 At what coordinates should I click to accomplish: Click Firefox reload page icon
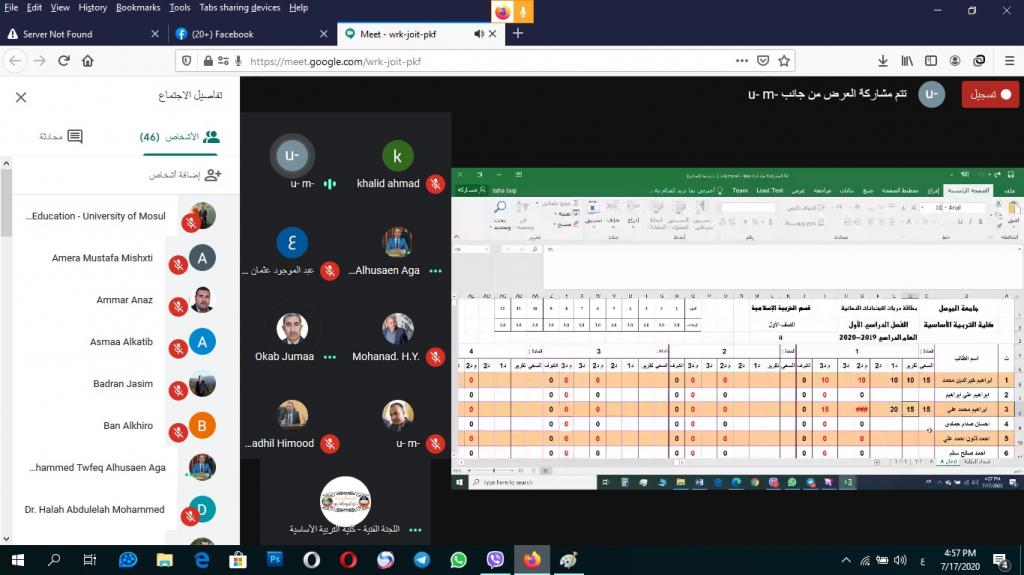[x=64, y=61]
